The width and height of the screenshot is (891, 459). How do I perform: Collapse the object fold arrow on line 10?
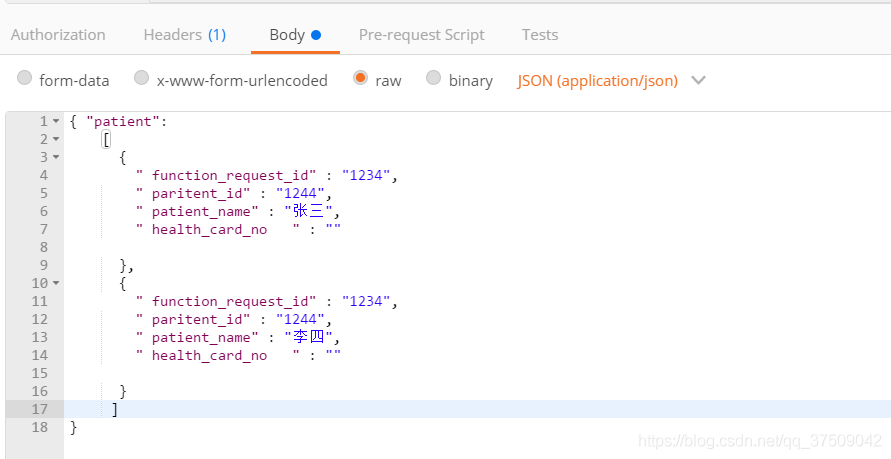(x=56, y=283)
